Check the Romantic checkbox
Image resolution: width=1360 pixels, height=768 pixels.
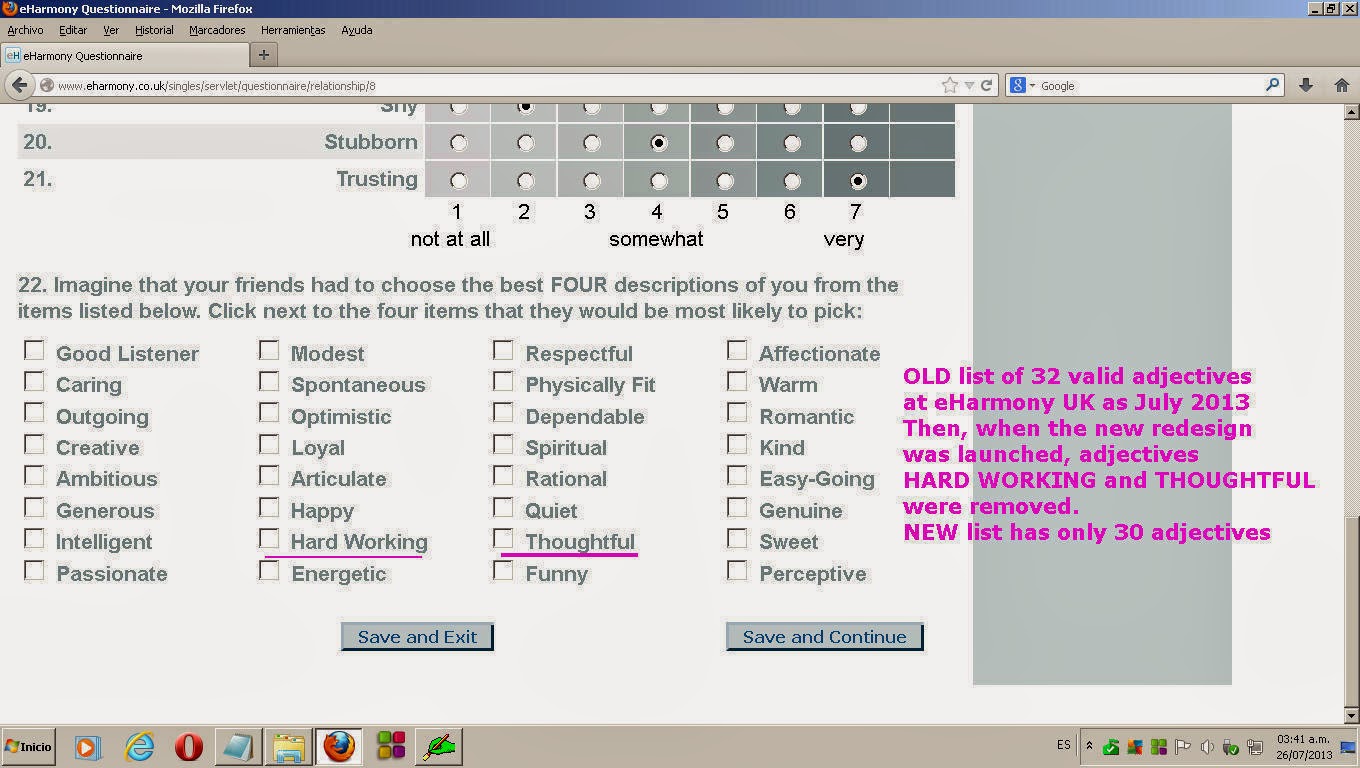point(737,412)
